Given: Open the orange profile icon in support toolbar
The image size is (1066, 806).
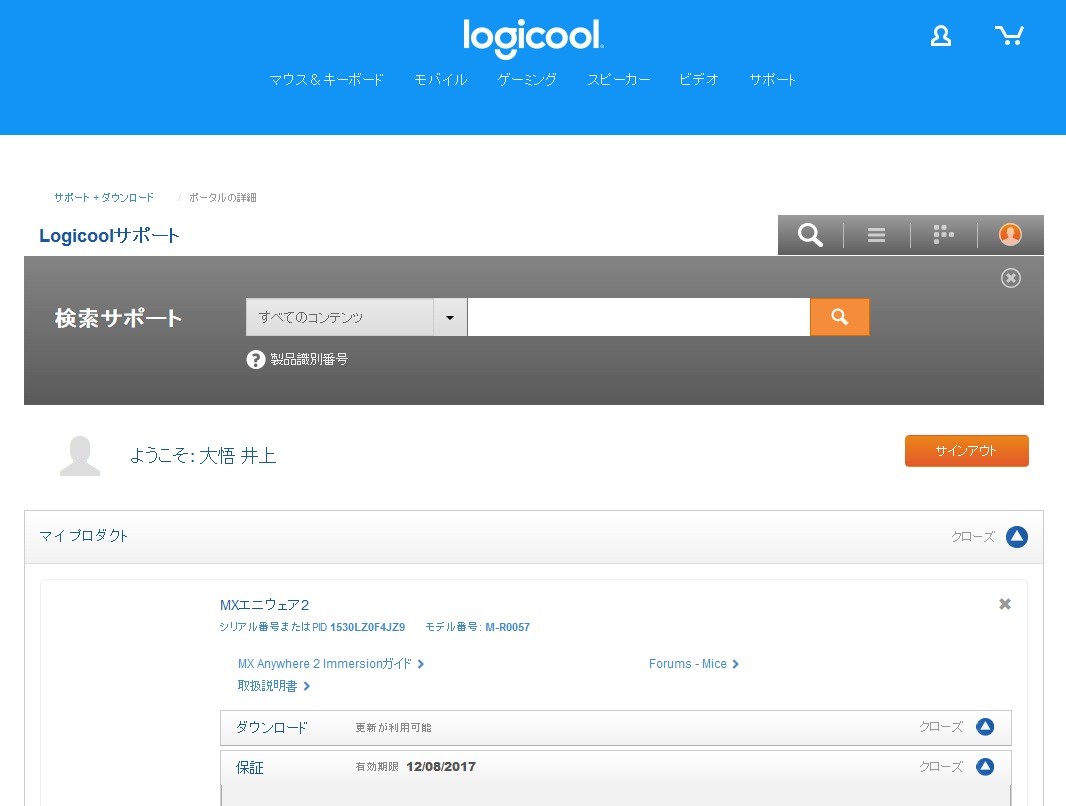Looking at the screenshot, I should point(1010,234).
